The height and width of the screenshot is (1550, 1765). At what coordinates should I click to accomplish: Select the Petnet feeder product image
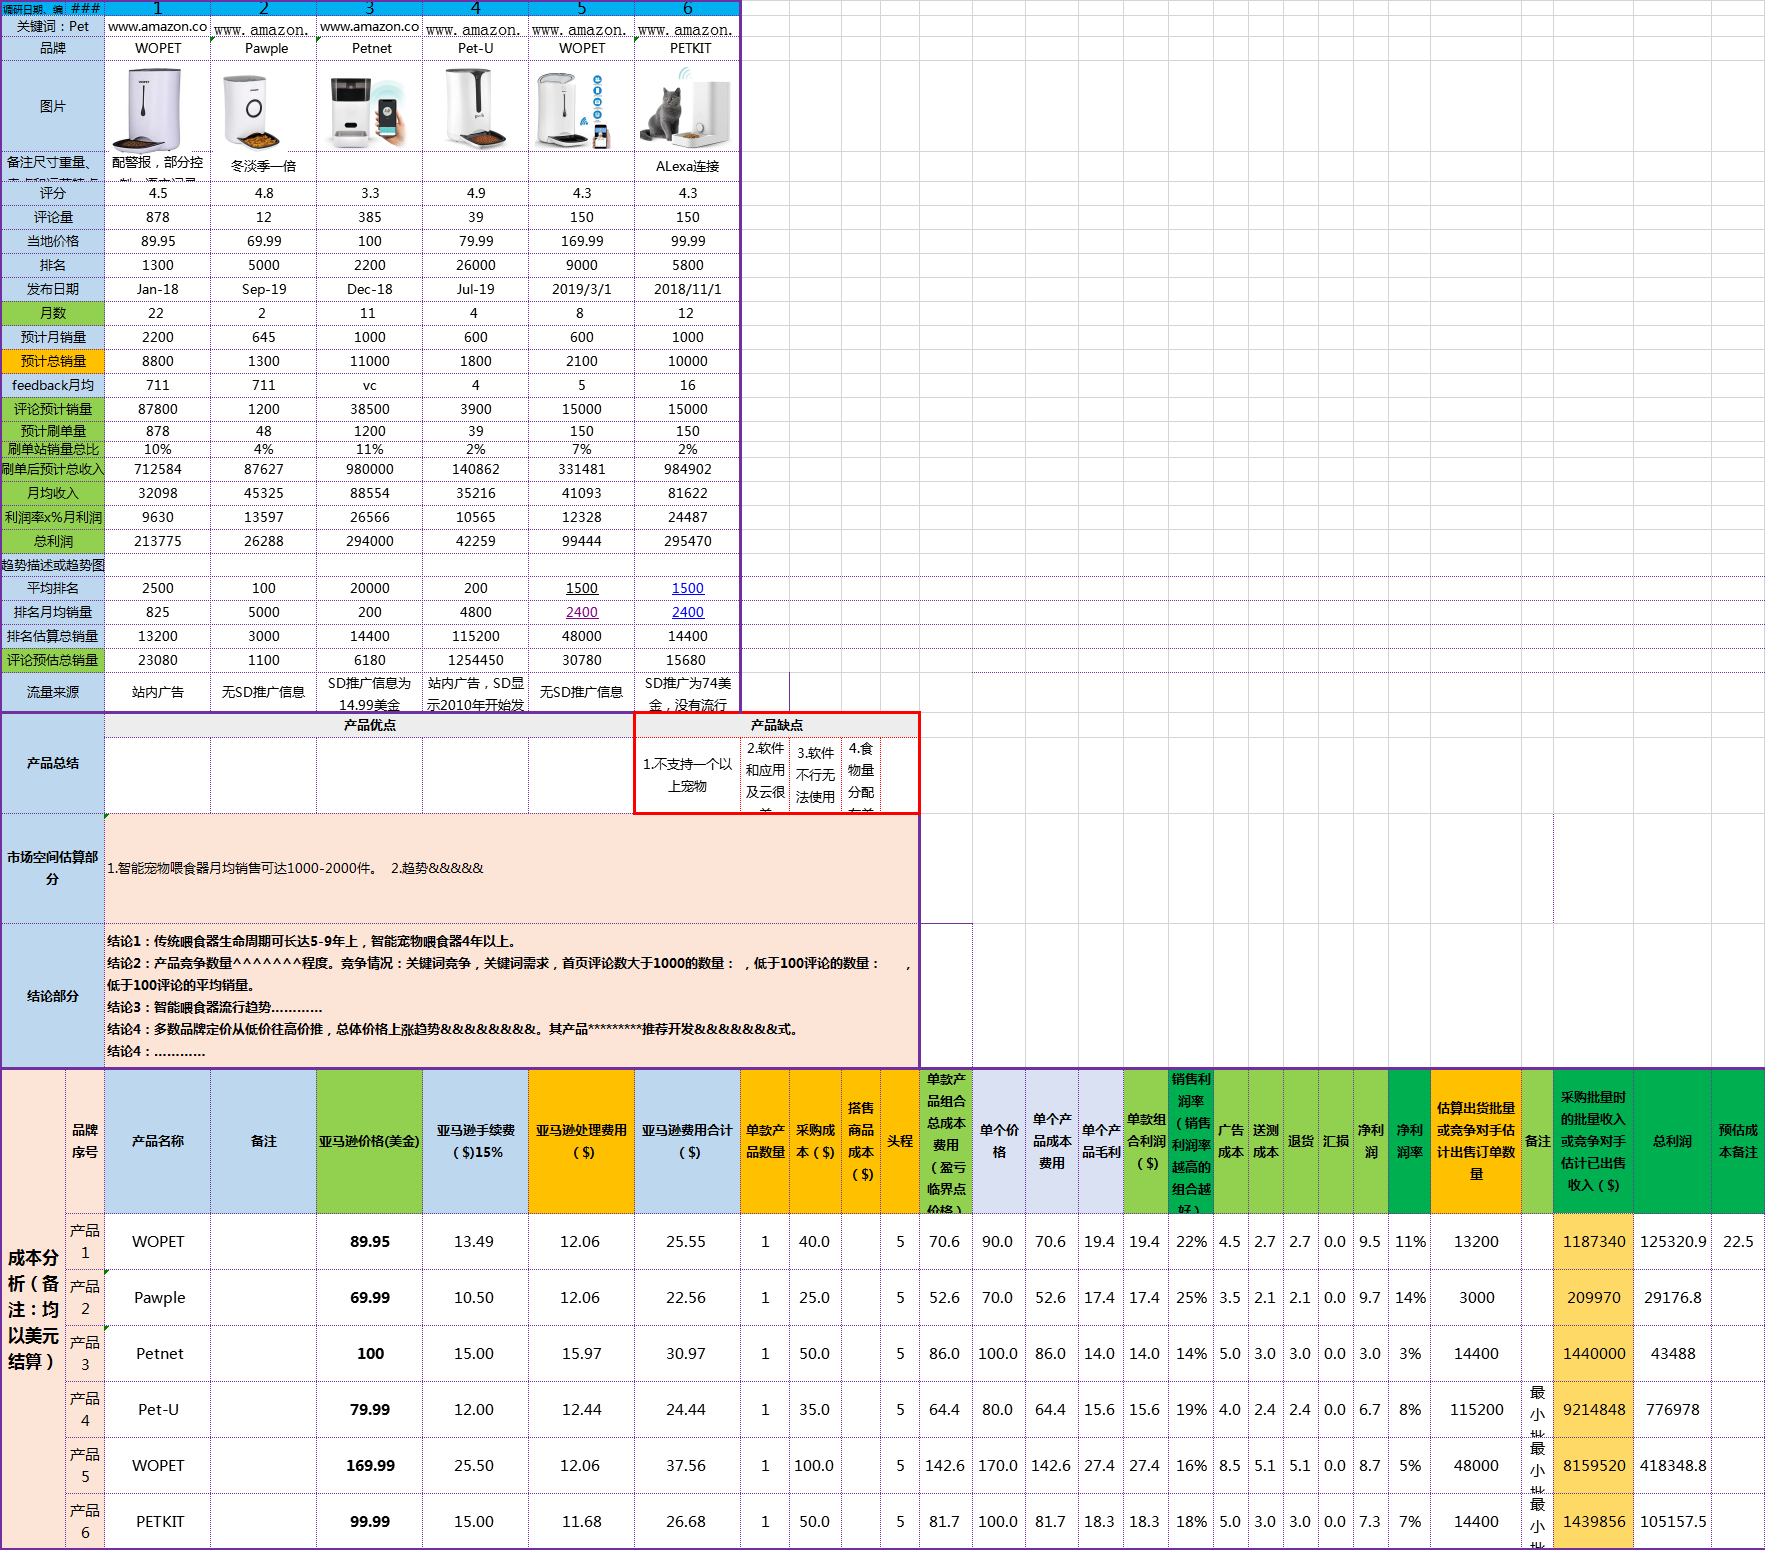coord(369,112)
